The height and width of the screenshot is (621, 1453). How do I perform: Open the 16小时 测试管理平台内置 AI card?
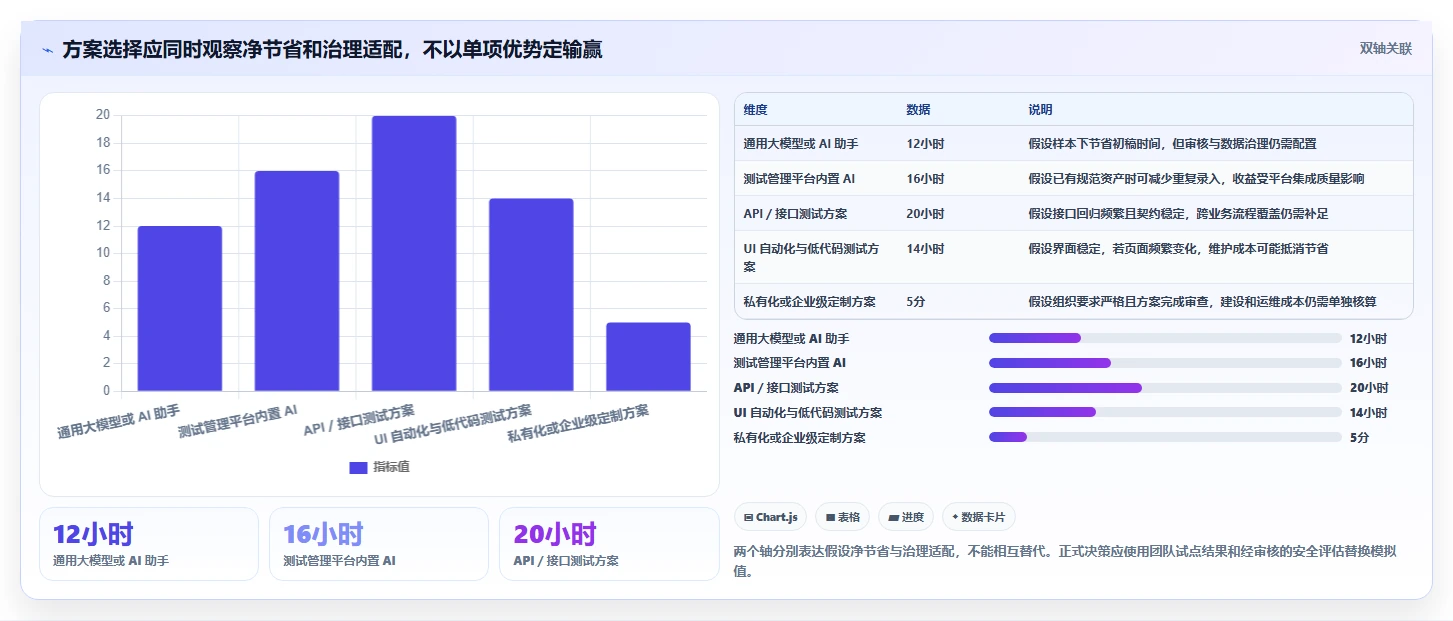point(379,544)
